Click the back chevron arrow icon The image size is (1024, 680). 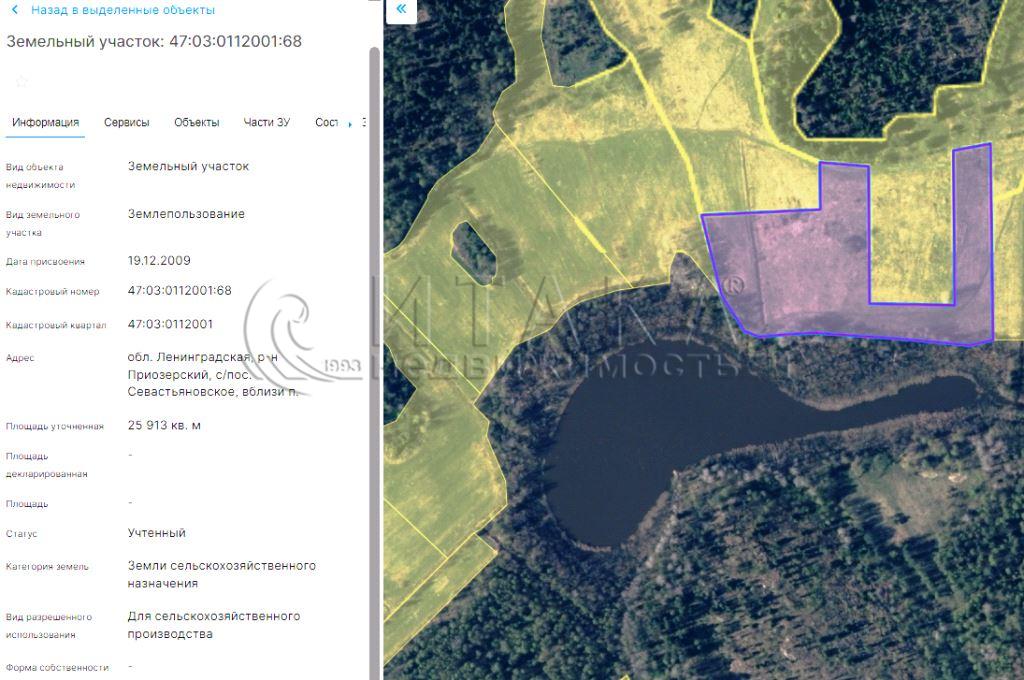point(15,10)
